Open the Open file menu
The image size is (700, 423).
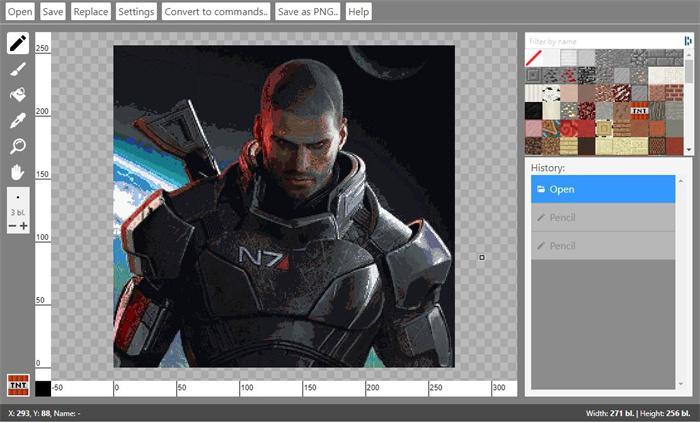[x=20, y=12]
